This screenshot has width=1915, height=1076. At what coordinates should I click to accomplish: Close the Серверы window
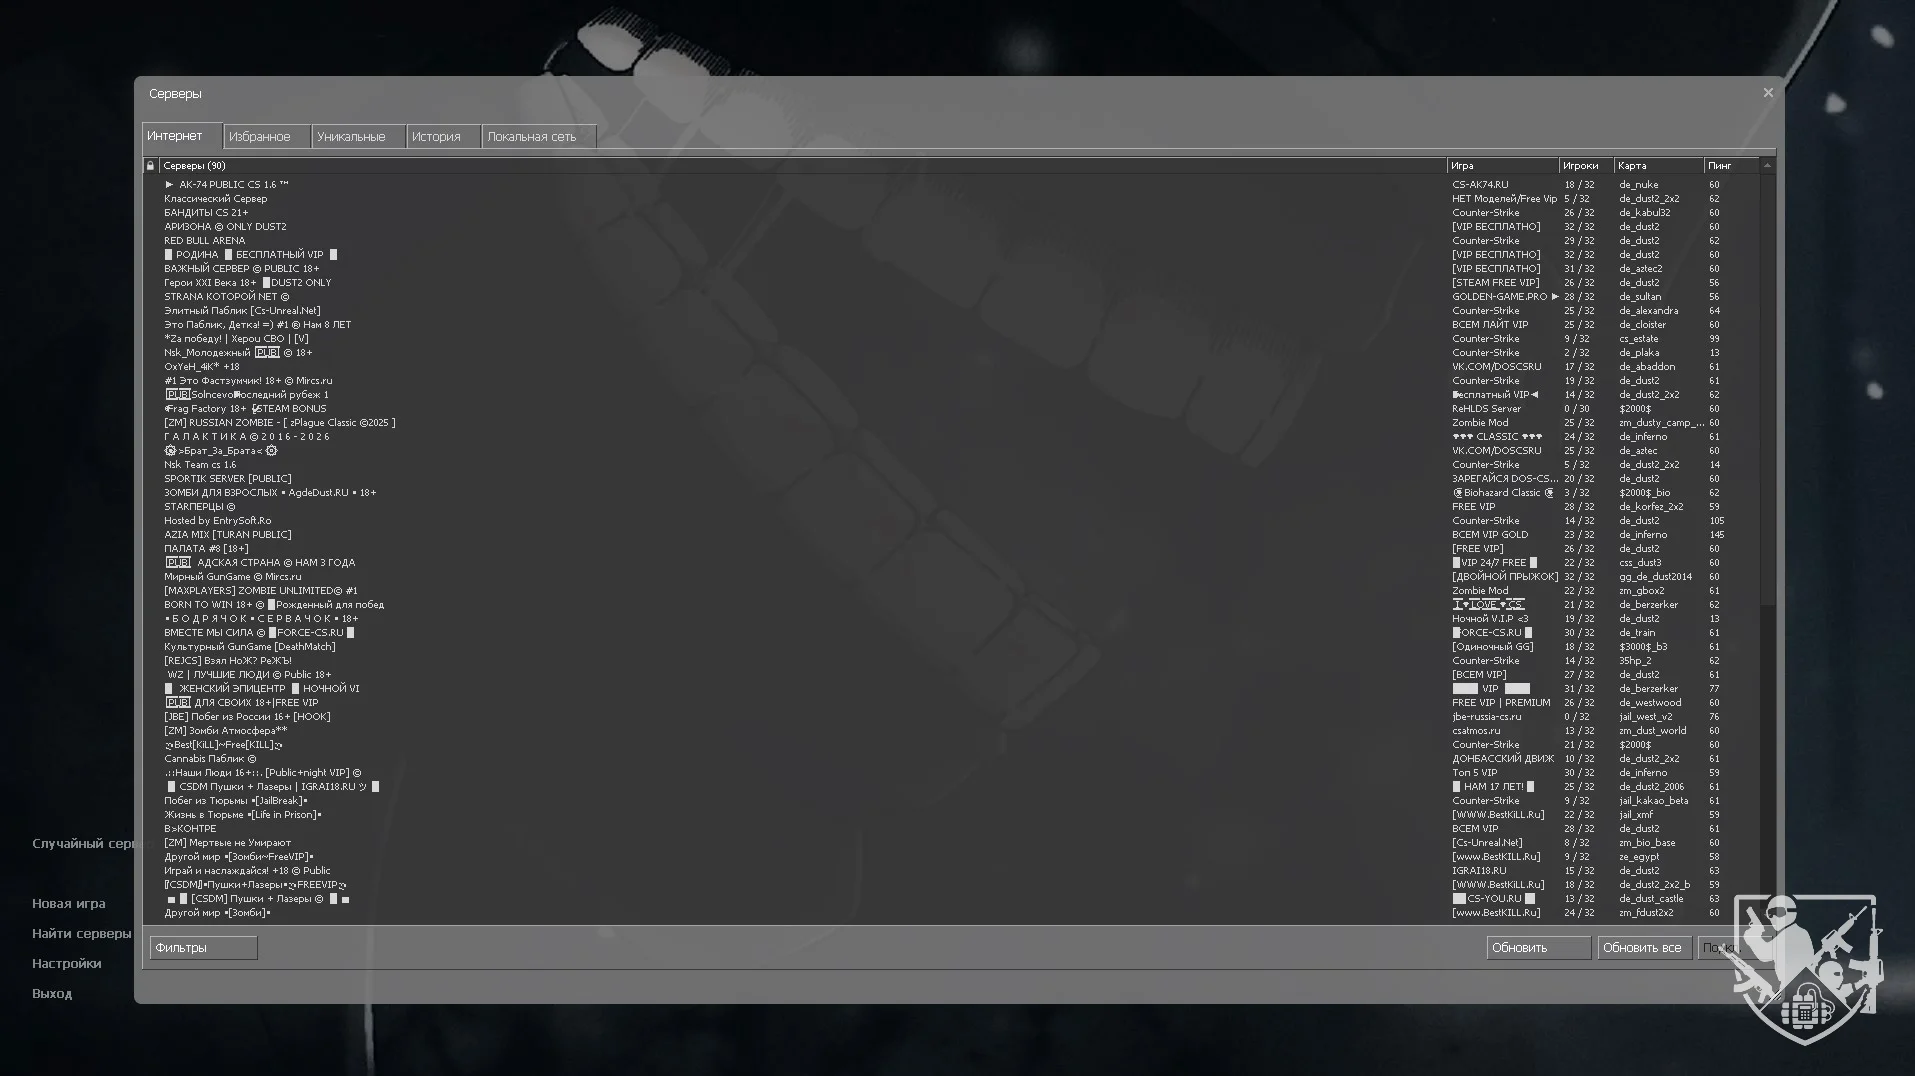click(x=1767, y=93)
